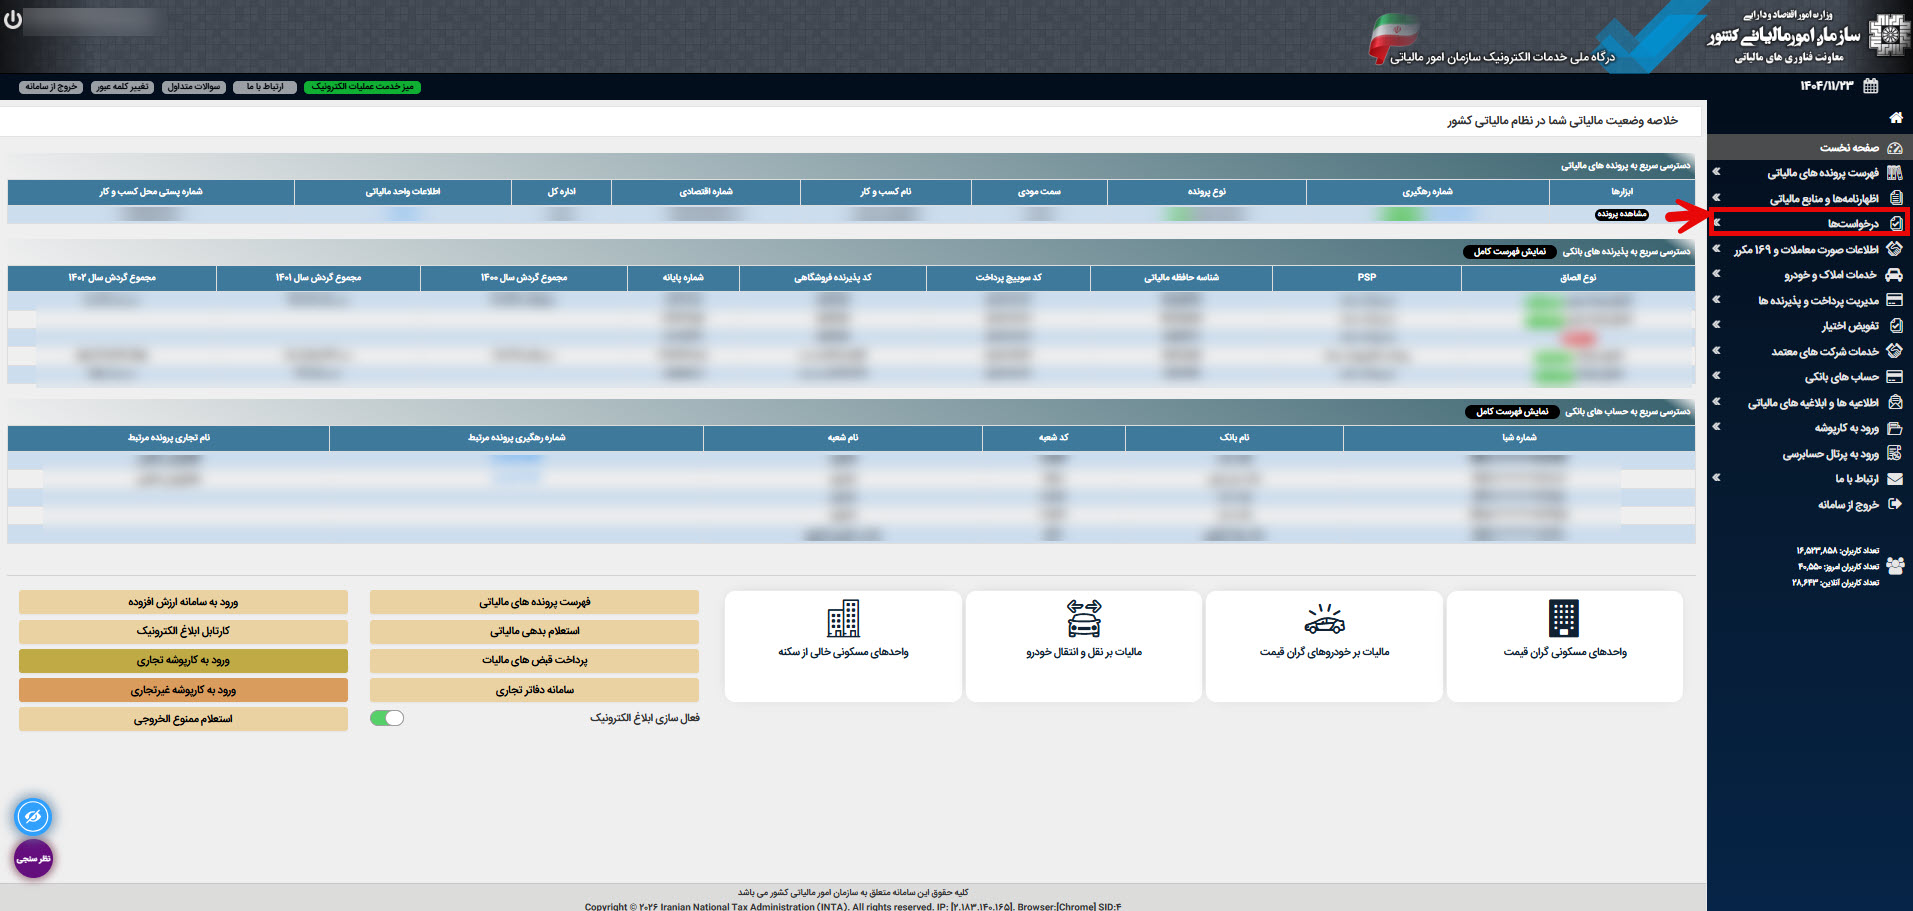Toggle the فعال سازی ابلاغ الکترونیک switch

(387, 718)
